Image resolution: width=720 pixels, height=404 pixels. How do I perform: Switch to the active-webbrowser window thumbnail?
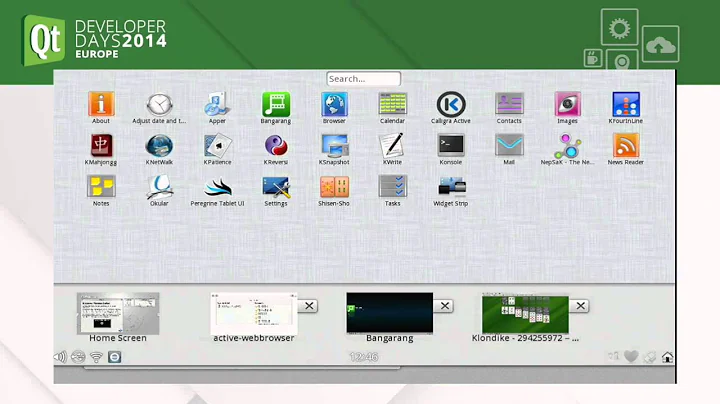253,314
